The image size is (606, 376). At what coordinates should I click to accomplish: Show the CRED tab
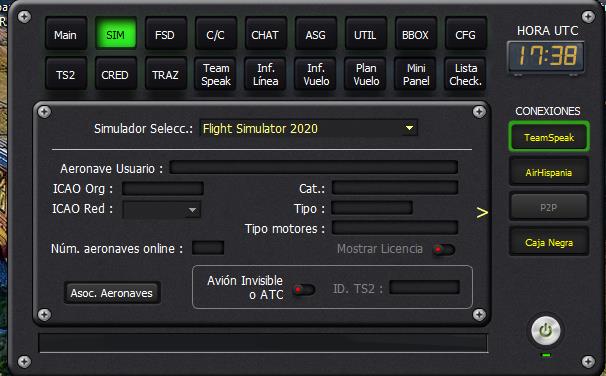116,73
